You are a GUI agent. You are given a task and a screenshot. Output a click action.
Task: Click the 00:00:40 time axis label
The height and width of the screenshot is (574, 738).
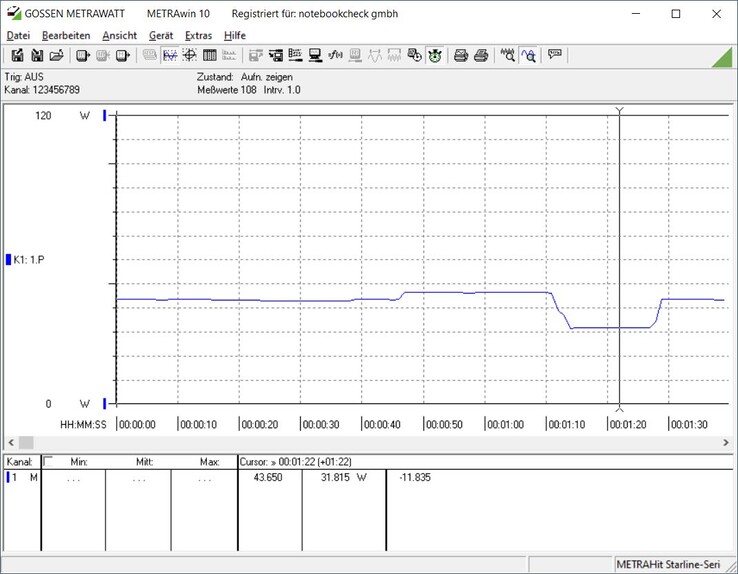coord(382,424)
